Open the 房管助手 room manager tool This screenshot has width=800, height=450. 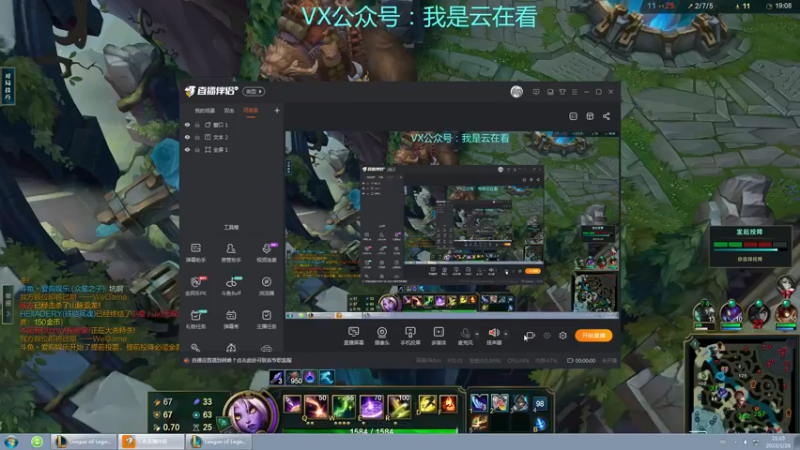[x=231, y=253]
